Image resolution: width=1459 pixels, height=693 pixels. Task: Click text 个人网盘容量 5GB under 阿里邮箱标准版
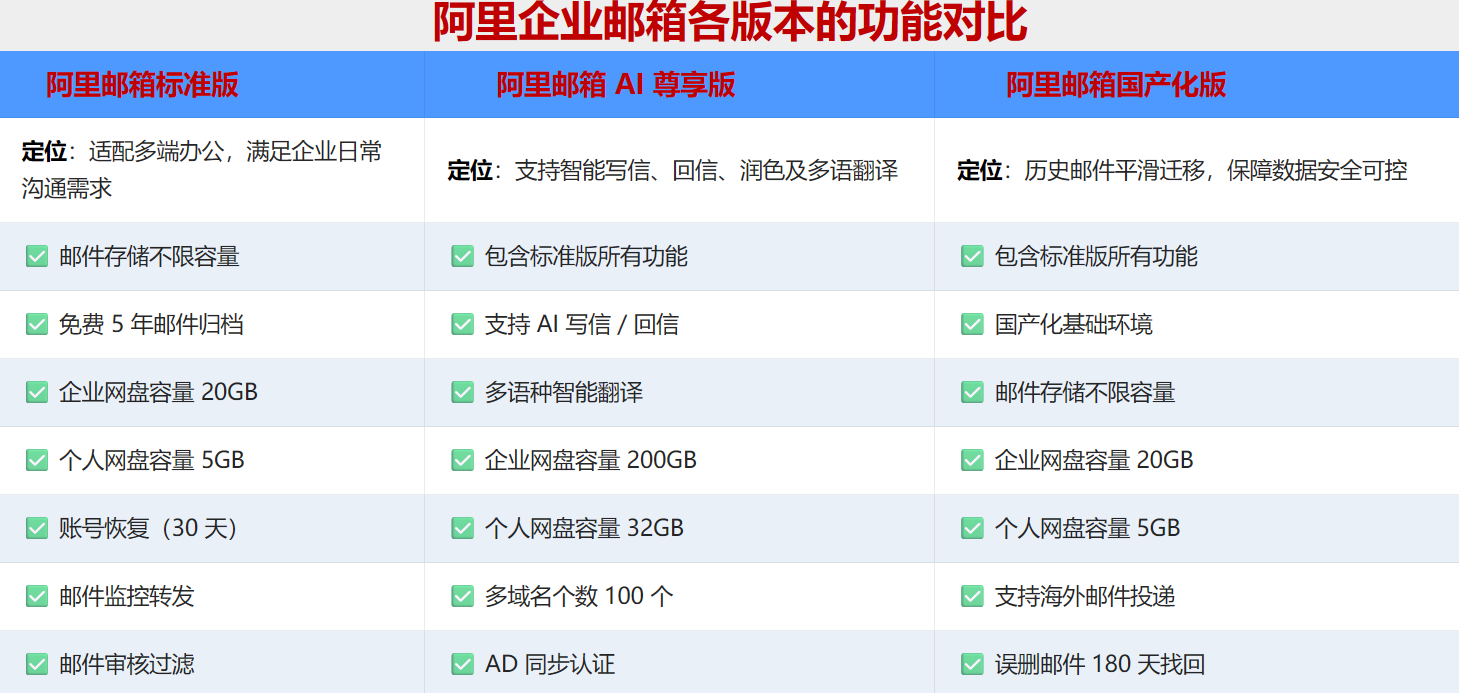click(152, 460)
